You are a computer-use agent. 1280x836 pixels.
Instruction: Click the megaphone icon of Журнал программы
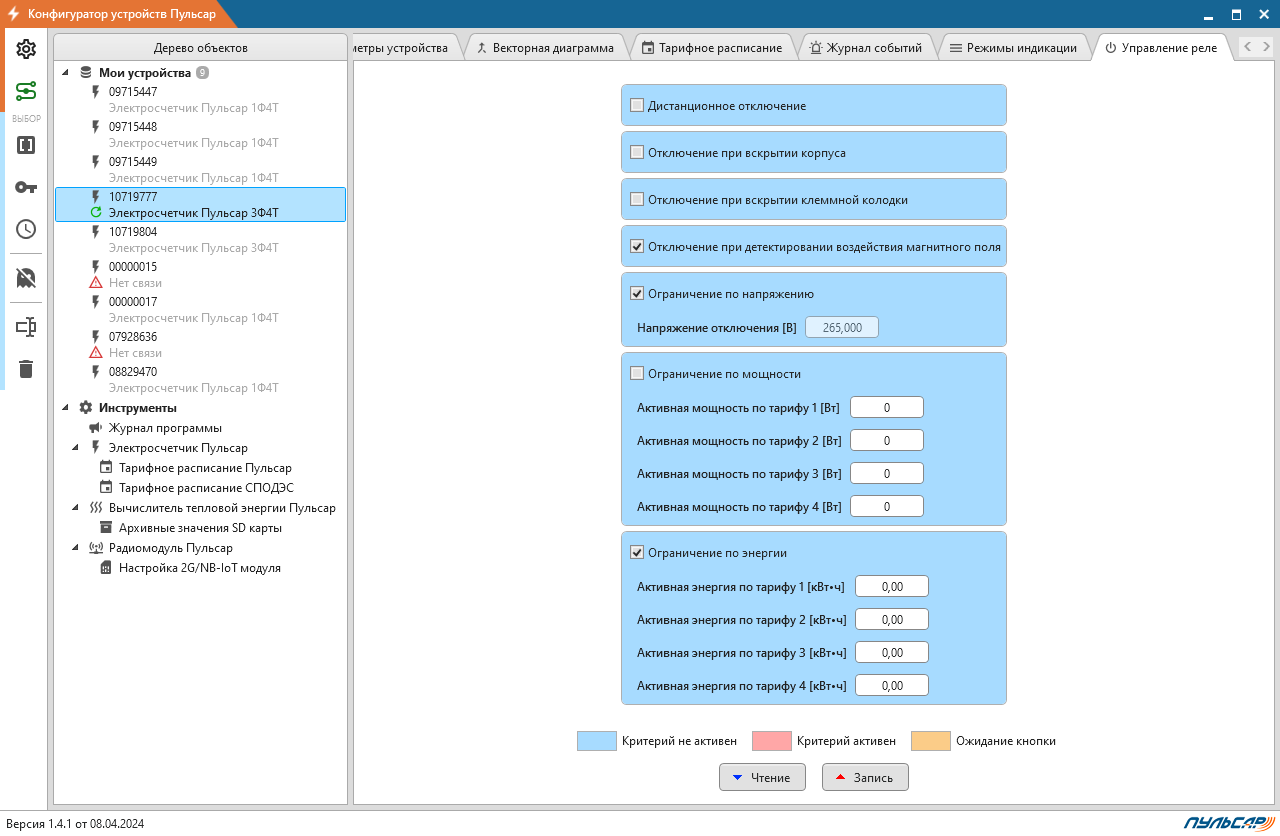tap(96, 428)
